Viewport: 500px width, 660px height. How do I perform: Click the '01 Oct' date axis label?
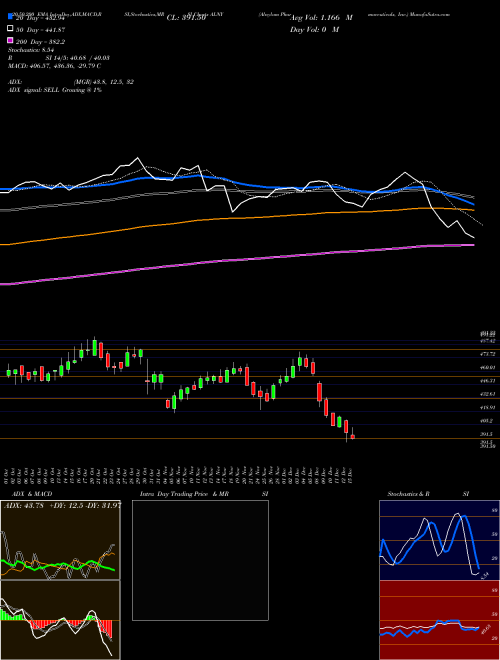(x=6, y=474)
